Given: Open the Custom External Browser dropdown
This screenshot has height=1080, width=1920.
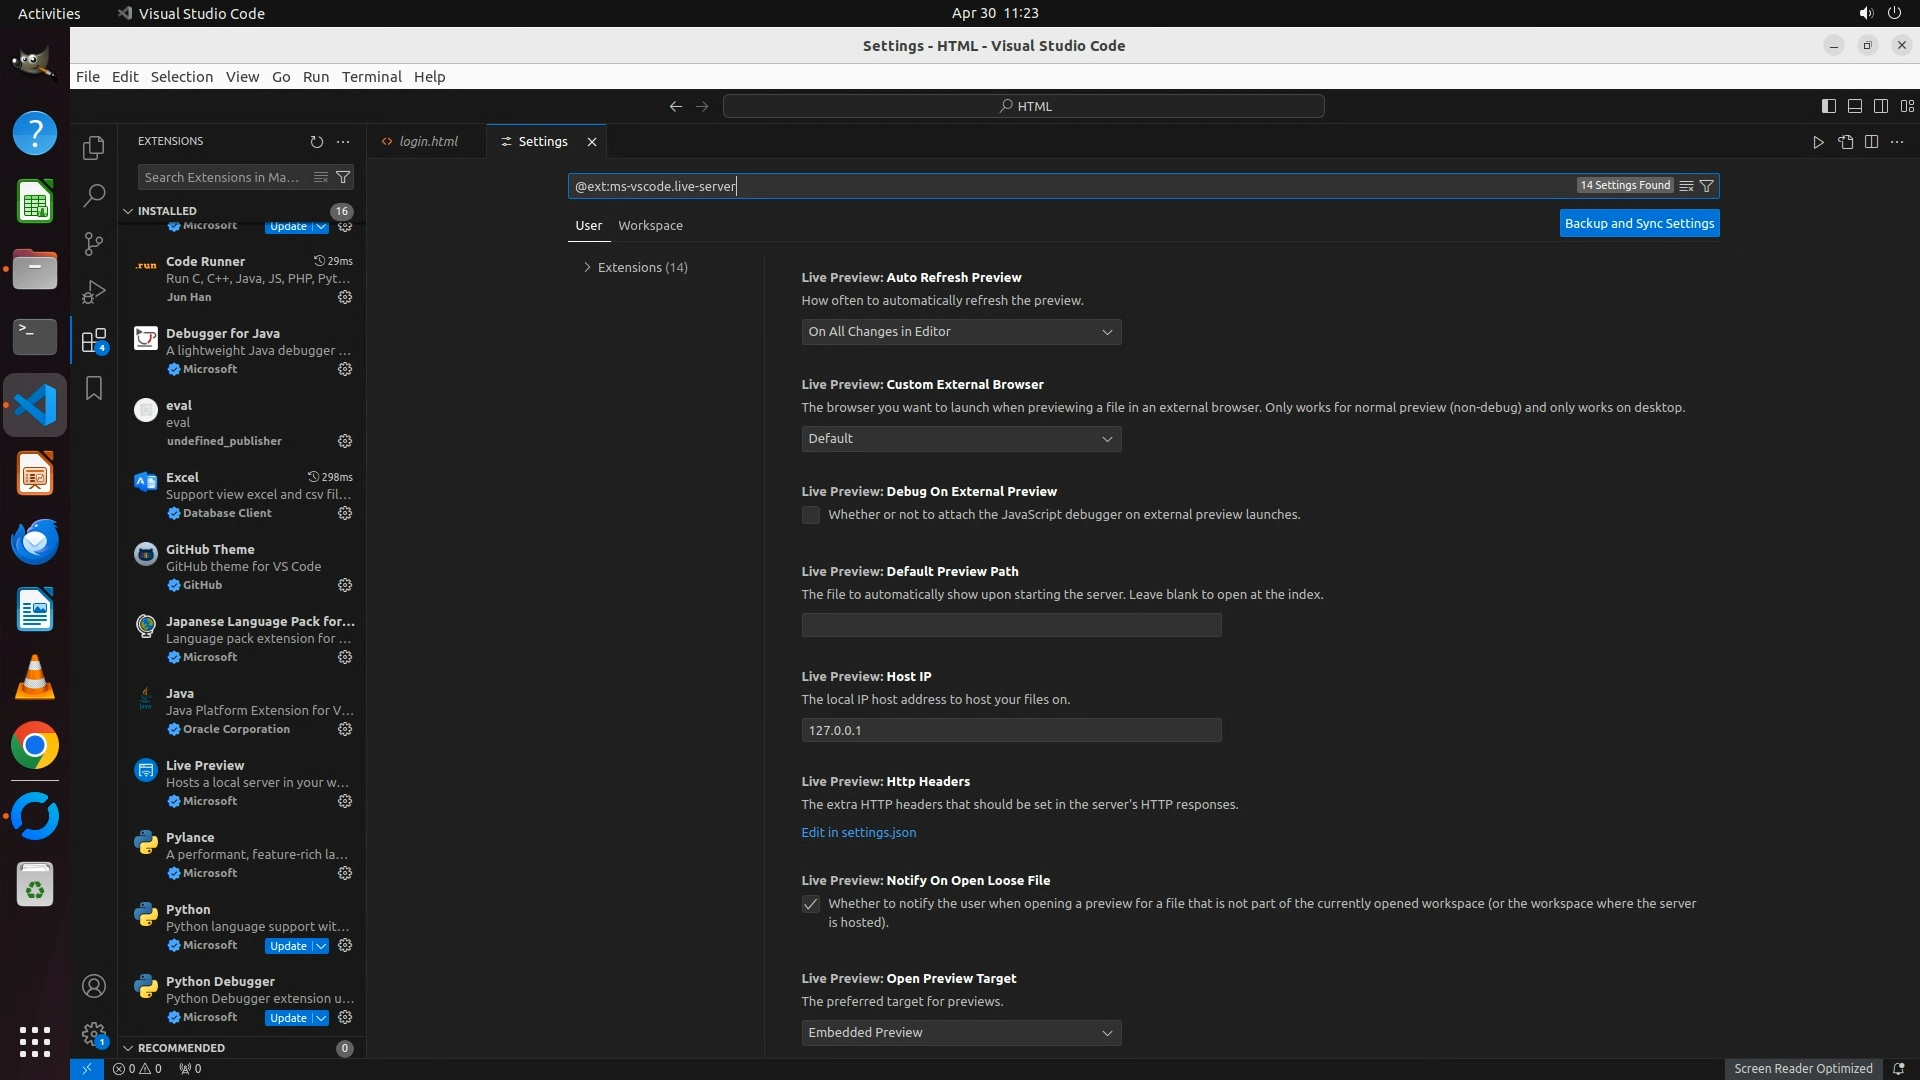Looking at the screenshot, I should 960,439.
